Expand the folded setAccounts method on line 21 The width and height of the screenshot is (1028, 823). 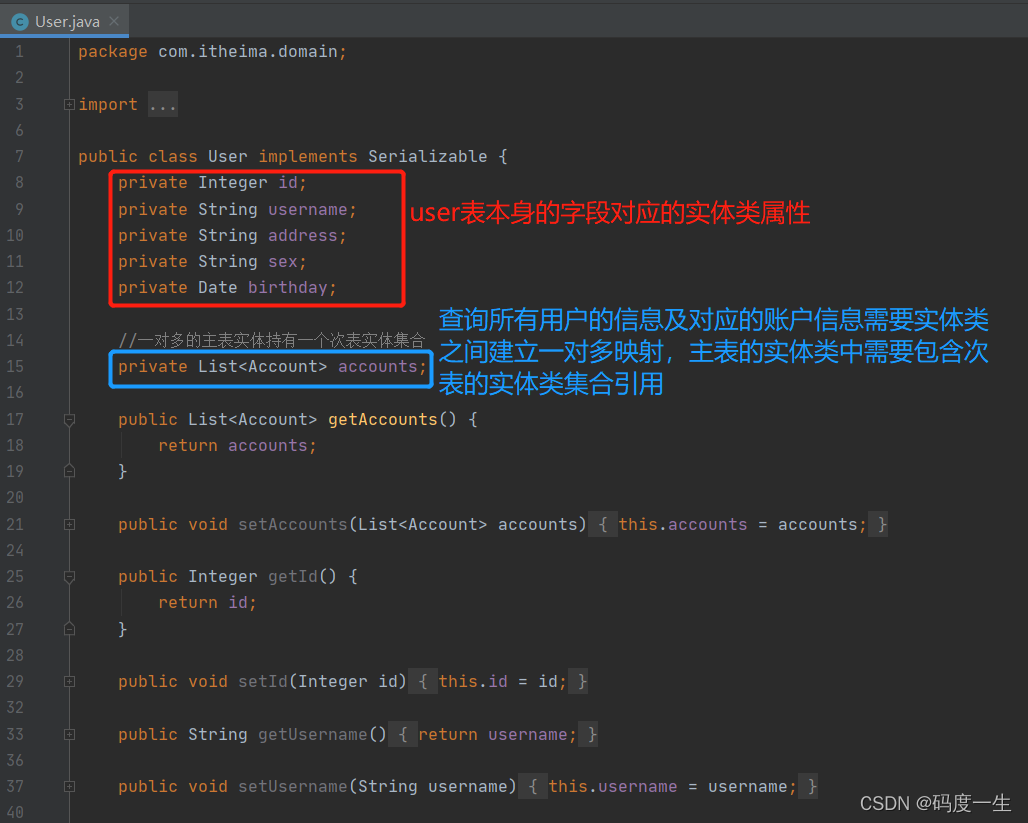coord(69,525)
